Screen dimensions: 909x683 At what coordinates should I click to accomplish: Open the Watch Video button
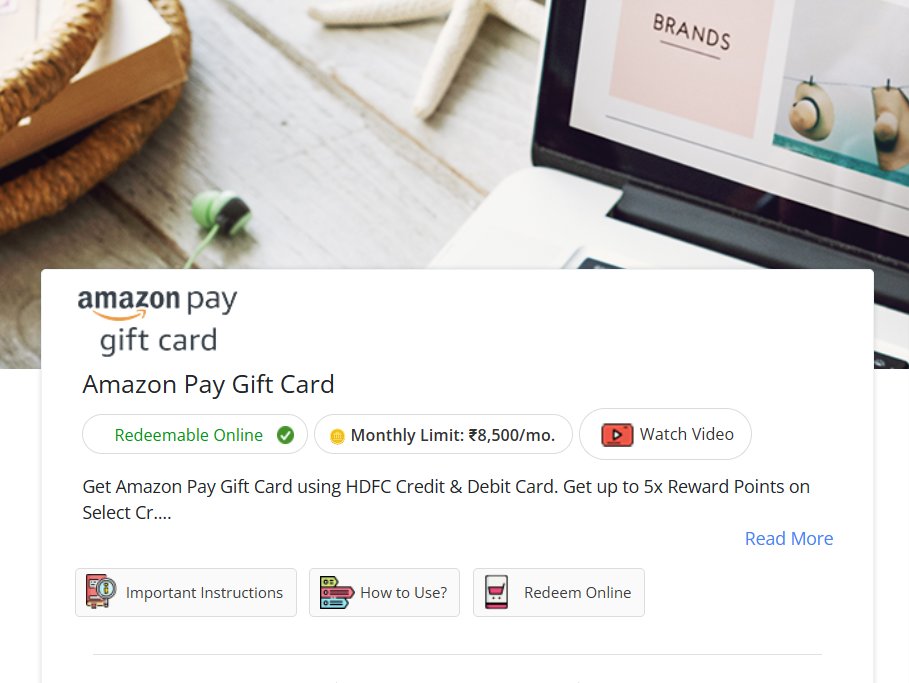coord(666,434)
